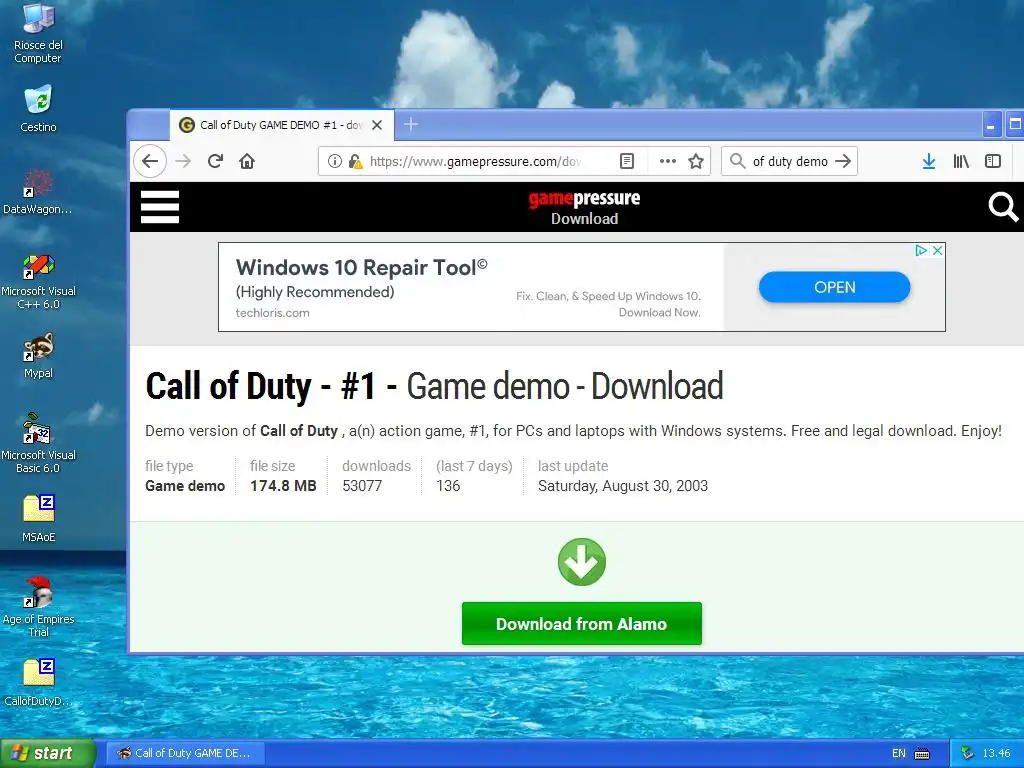Select the MSAoE zip folder icon
This screenshot has width=1024, height=768.
coord(38,519)
